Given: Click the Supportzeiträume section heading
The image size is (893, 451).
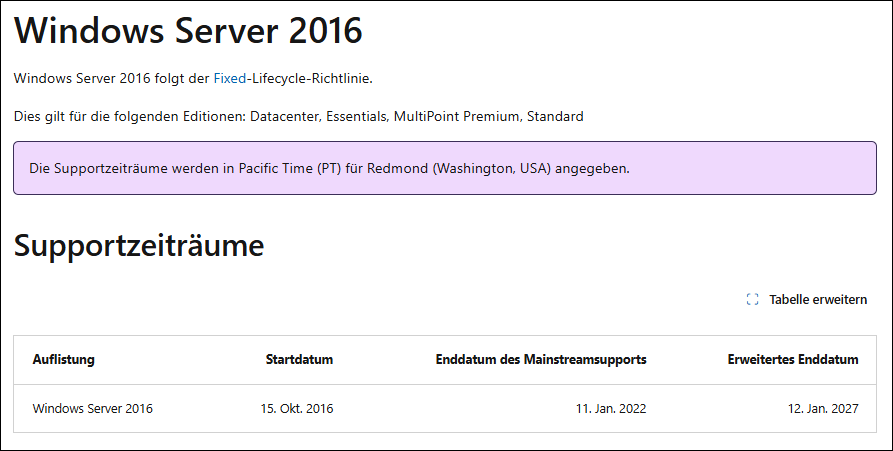Looking at the screenshot, I should (x=139, y=245).
